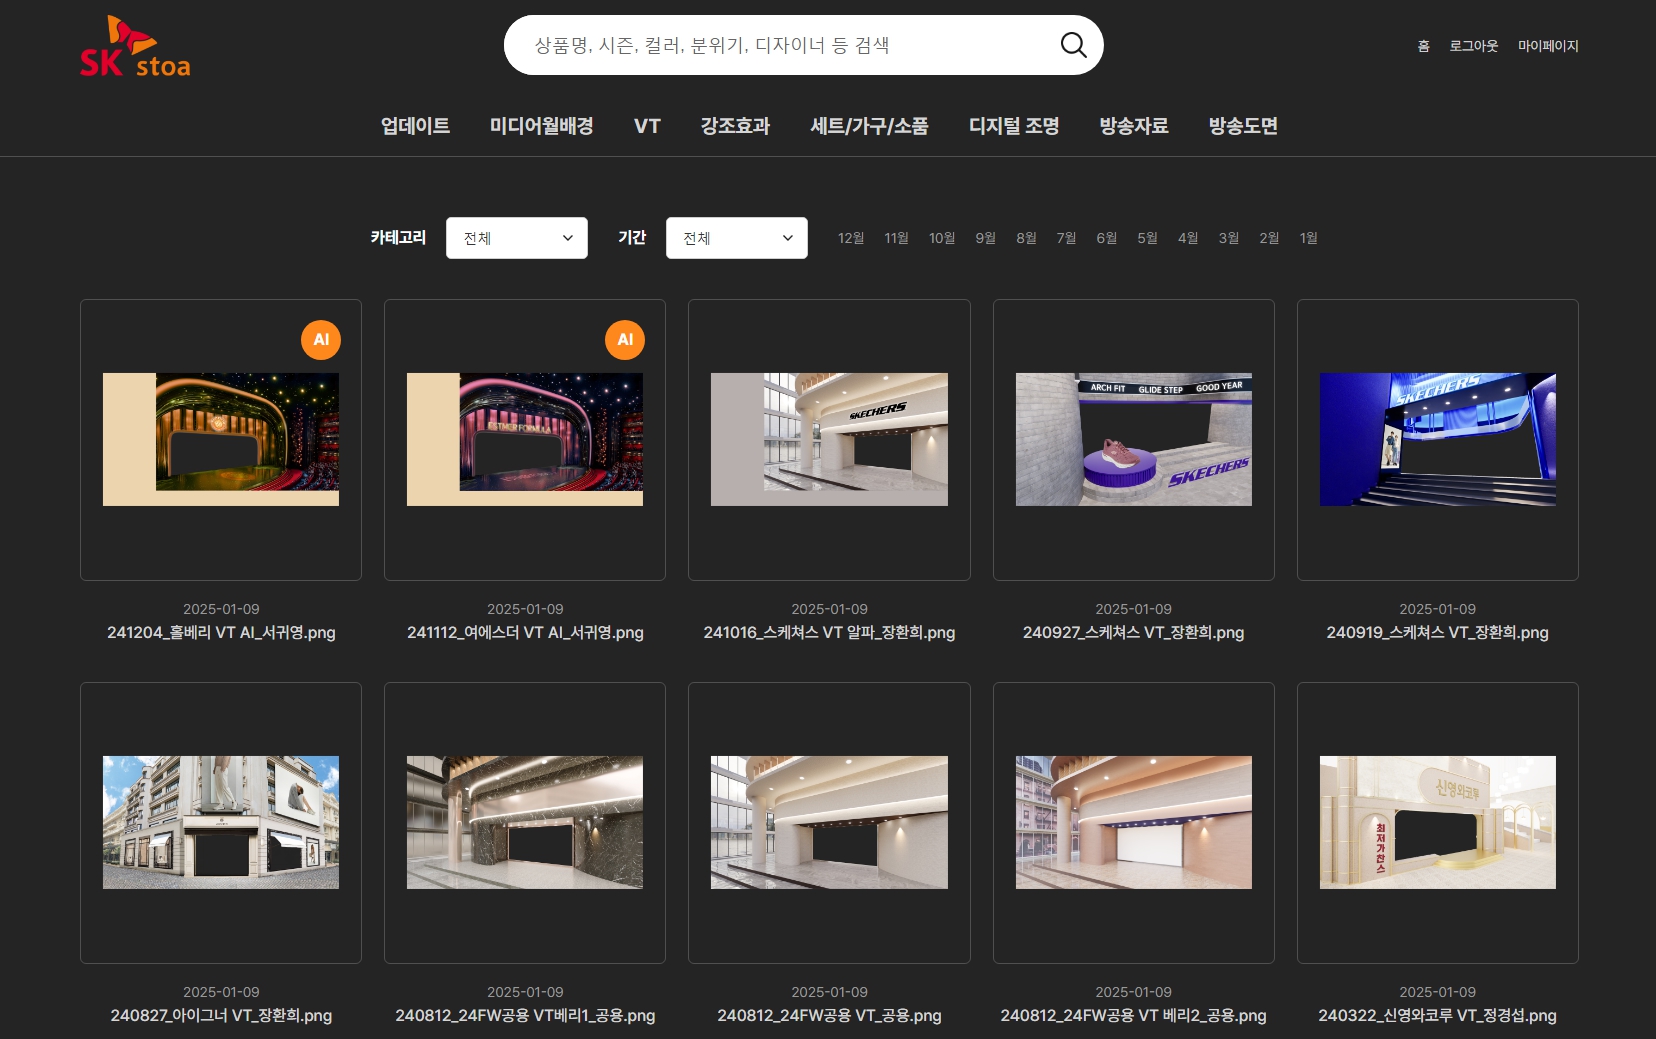Image resolution: width=1656 pixels, height=1039 pixels.
Task: Open 마이페이지 link
Action: (1547, 46)
